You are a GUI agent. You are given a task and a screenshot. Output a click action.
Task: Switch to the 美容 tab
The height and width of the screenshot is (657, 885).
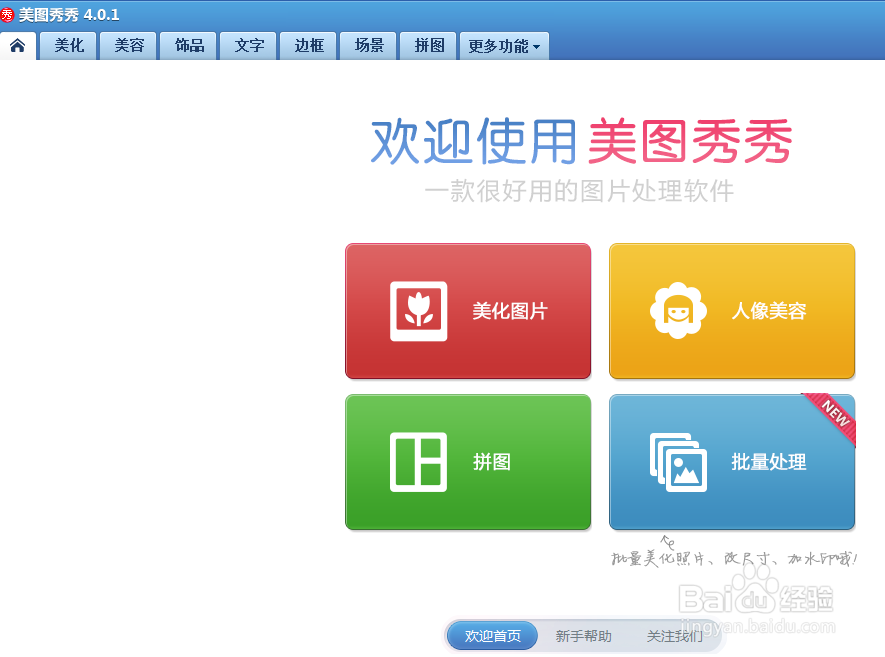127,45
